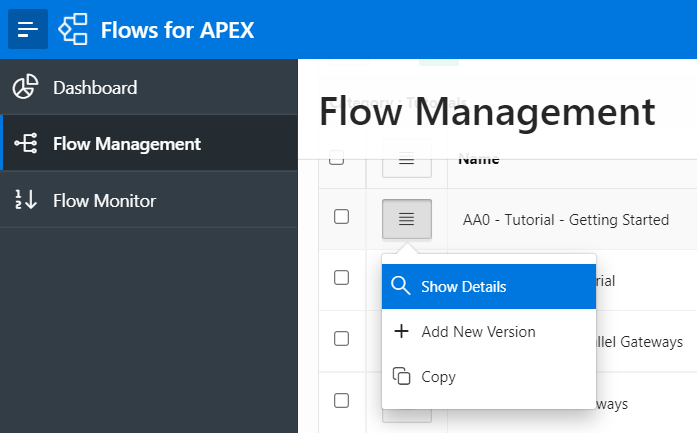Tick the checkbox for AA0 Tutorial Getting Started

click(x=341, y=217)
